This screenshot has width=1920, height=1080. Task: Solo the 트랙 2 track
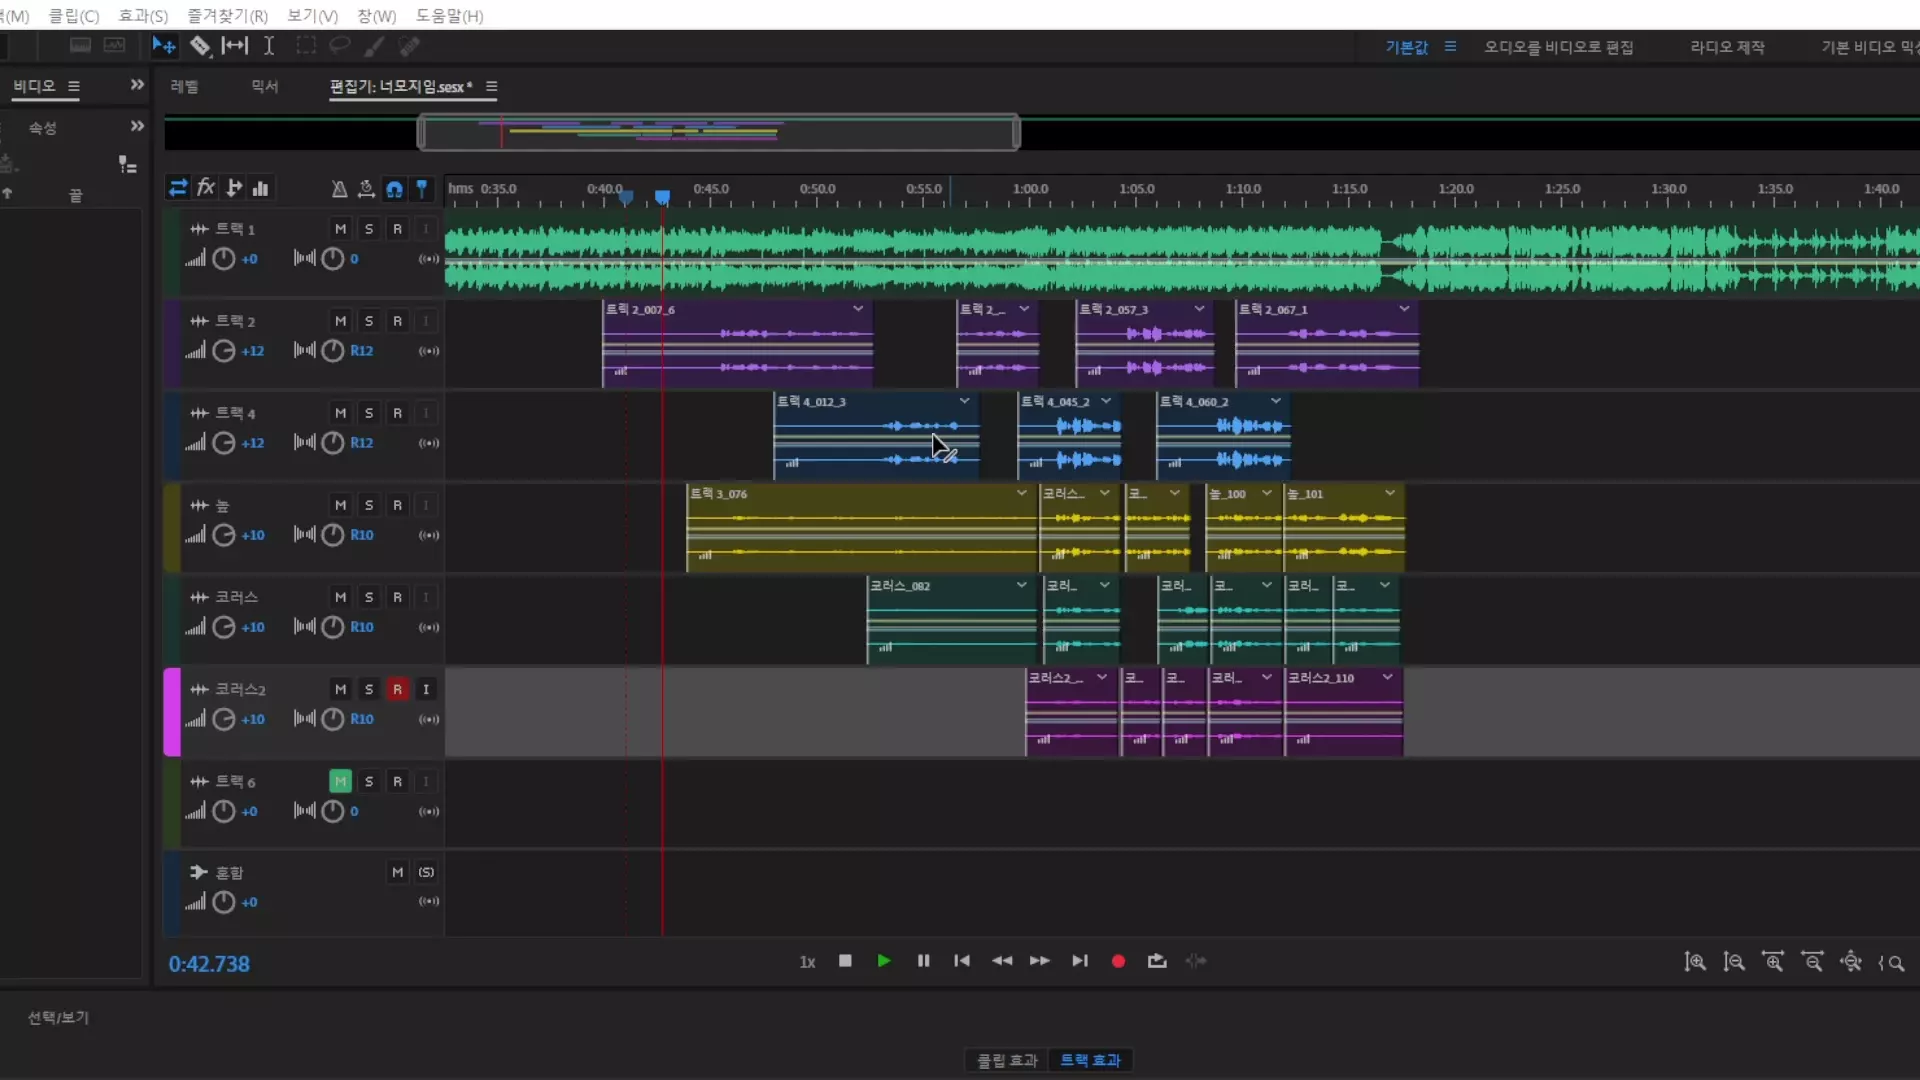369,321
